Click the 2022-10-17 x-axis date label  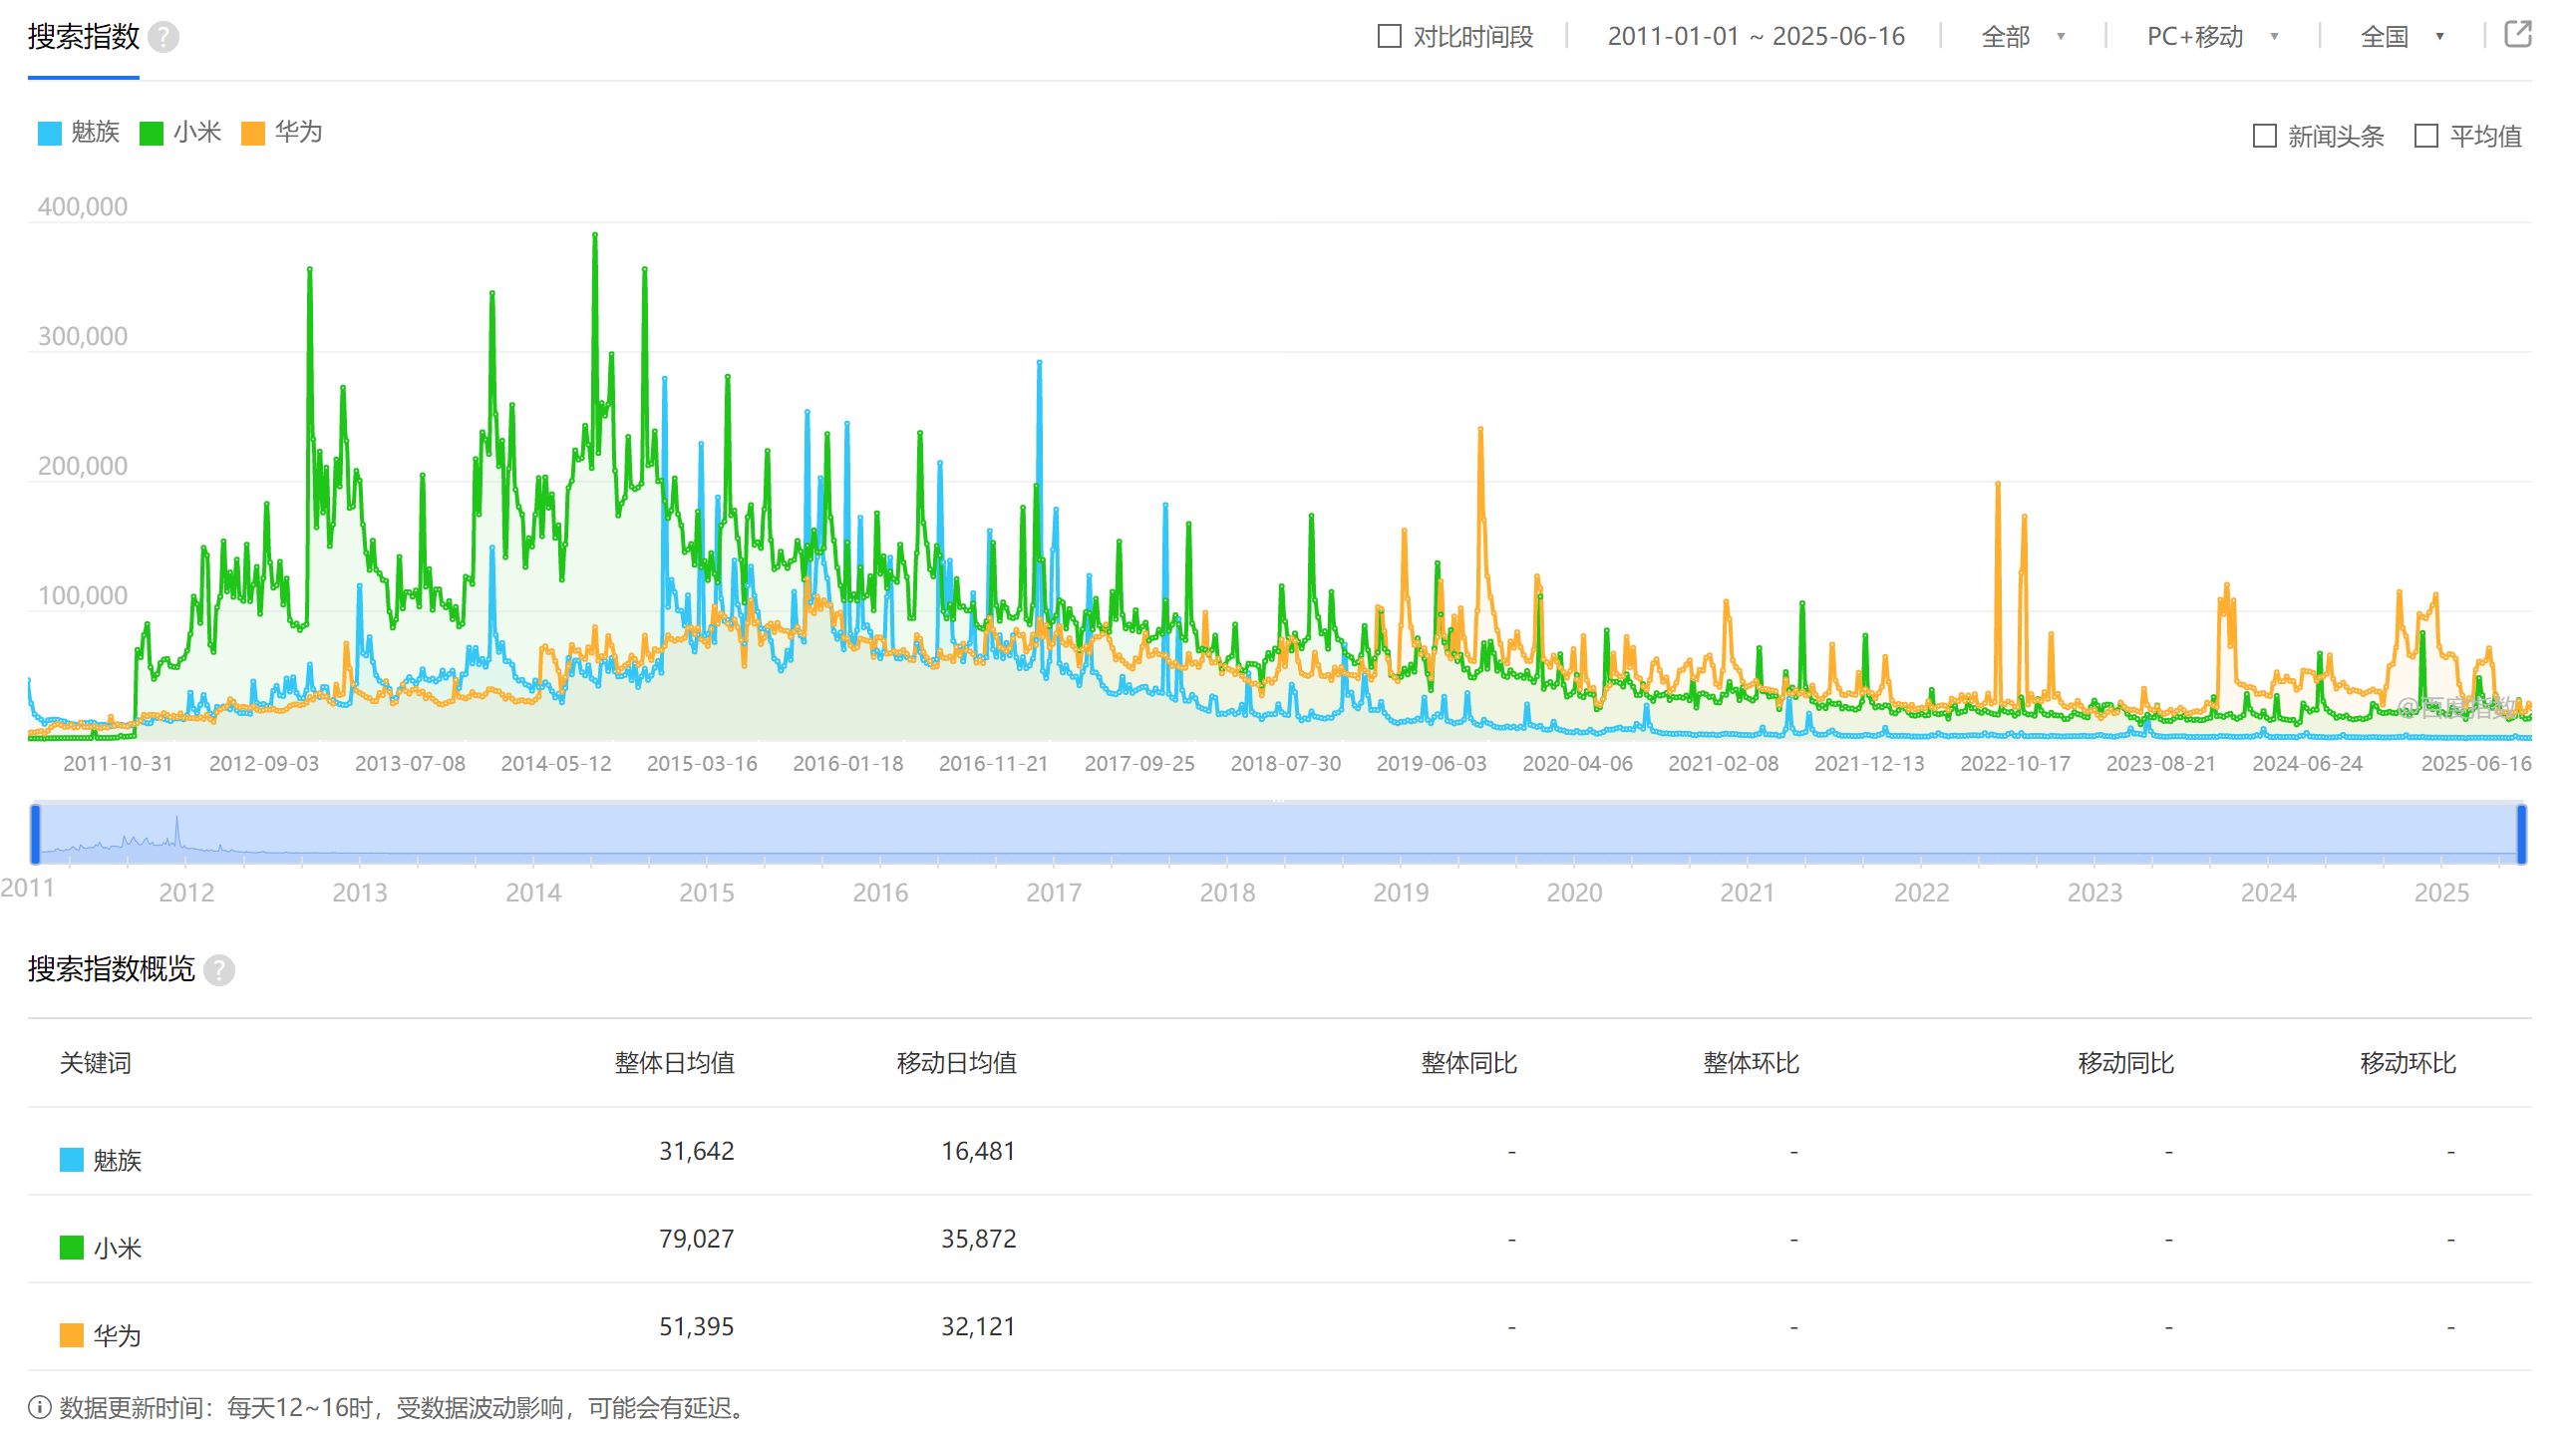pyautogui.click(x=2015, y=764)
